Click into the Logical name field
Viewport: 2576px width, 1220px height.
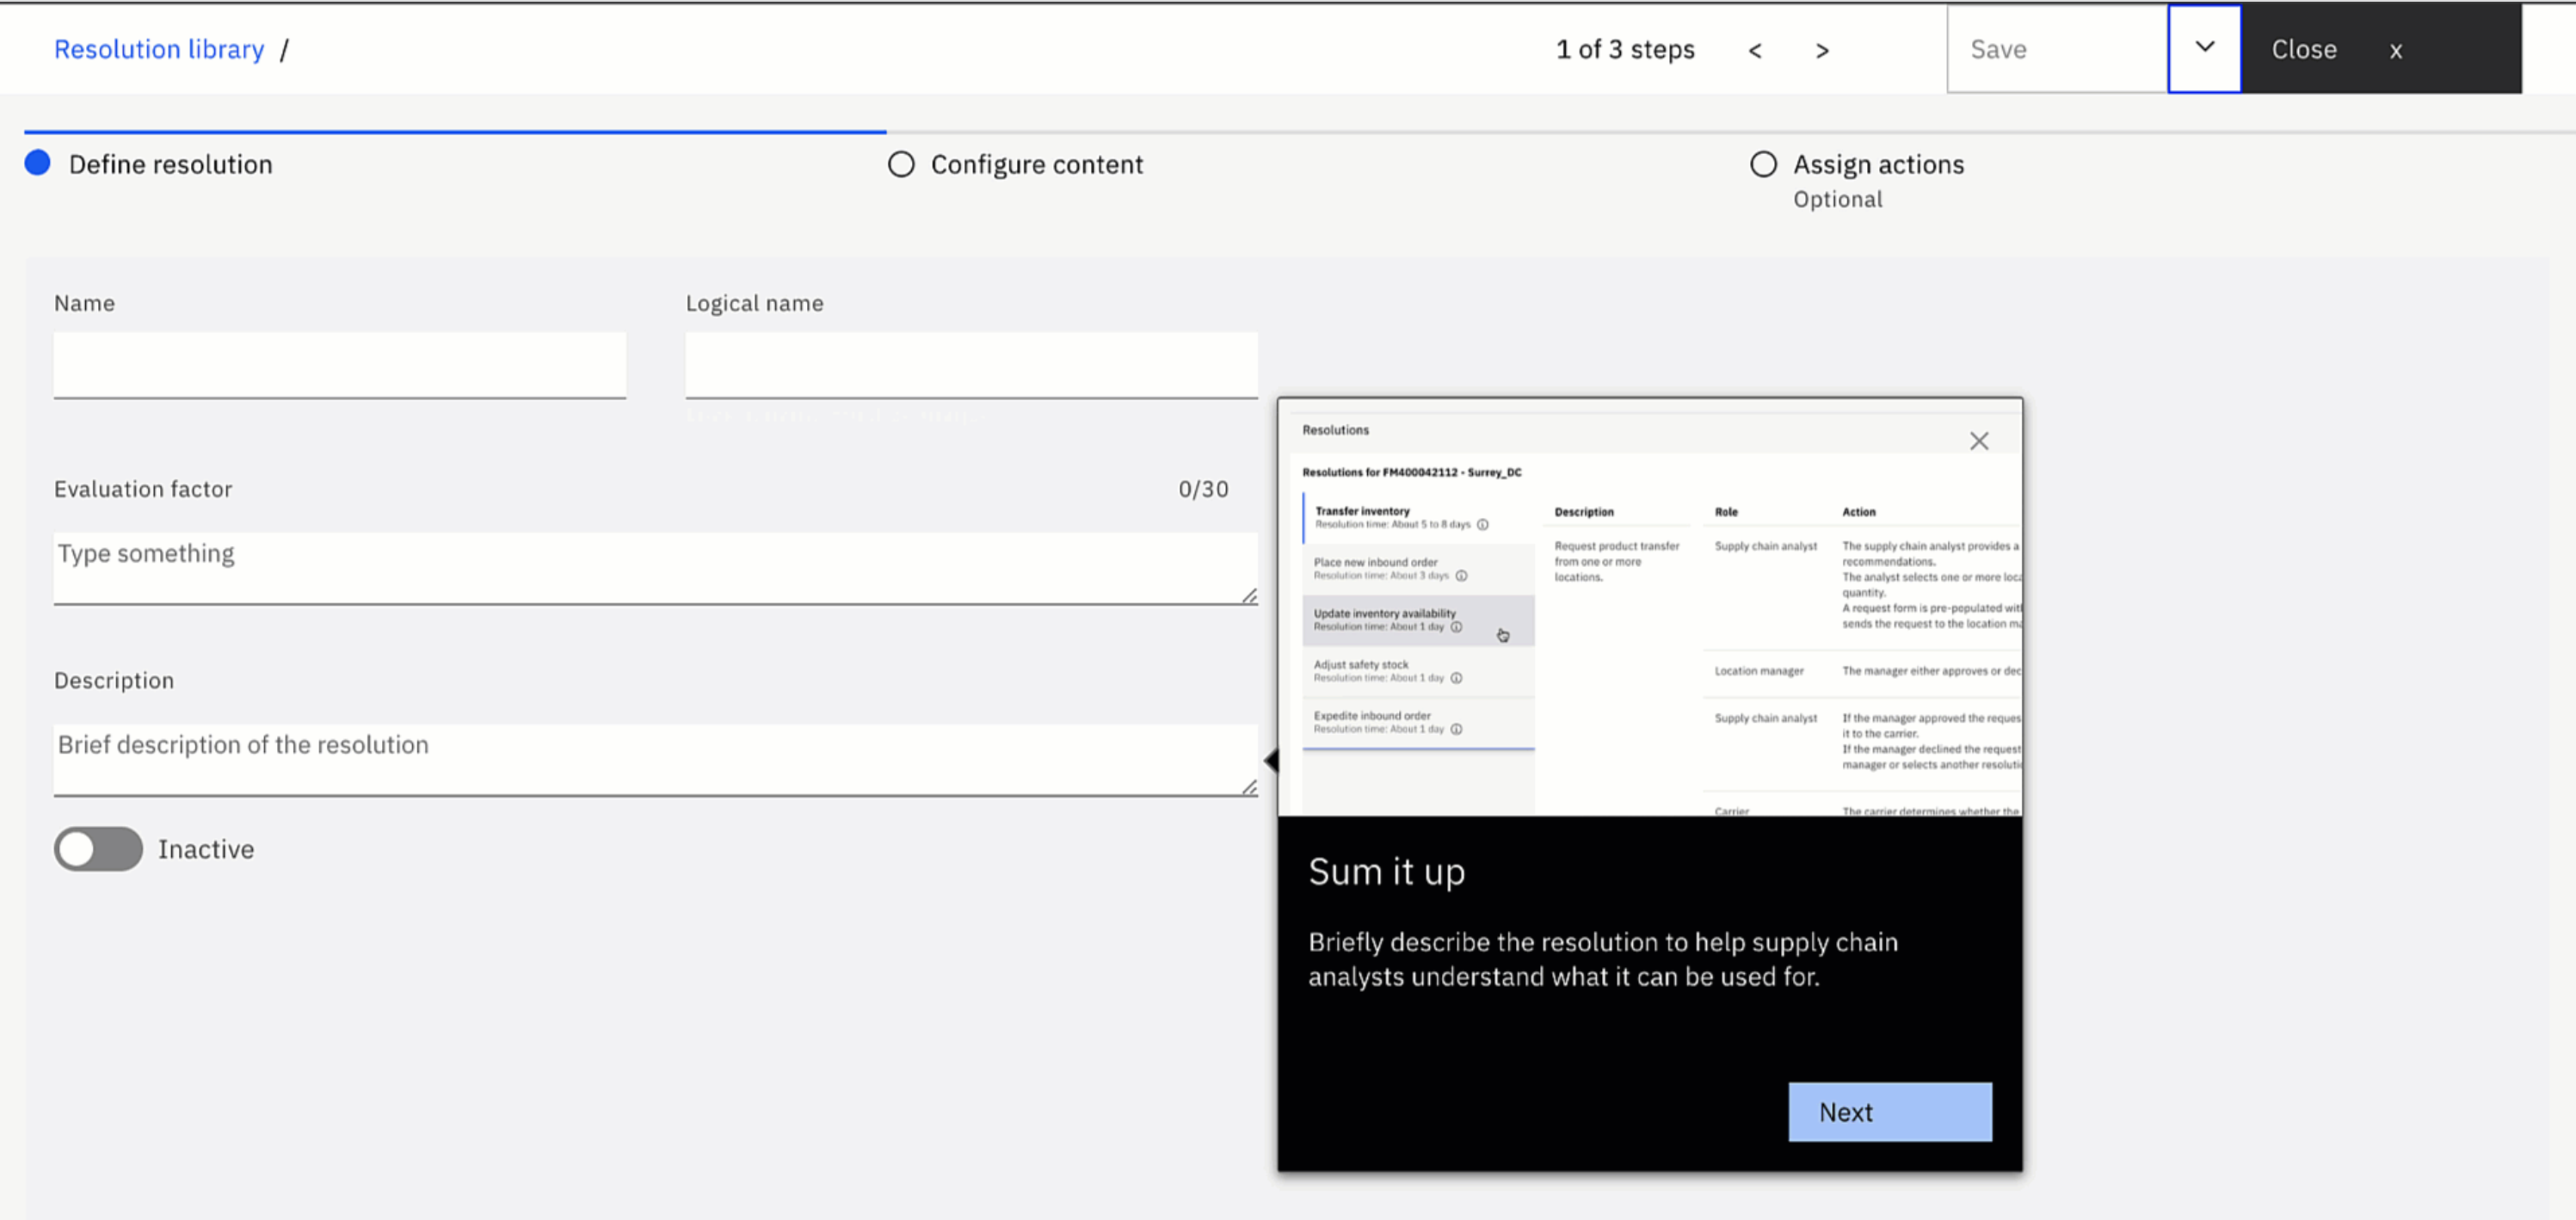point(971,365)
